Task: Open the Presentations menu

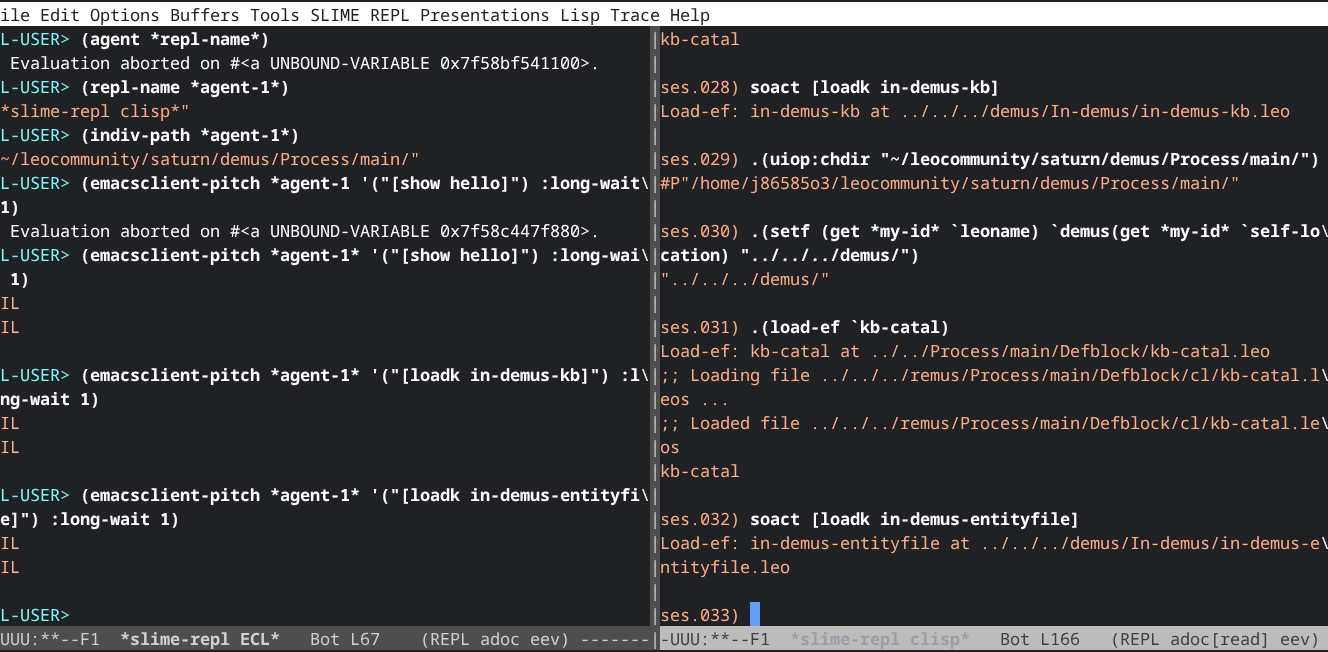Action: [x=485, y=15]
